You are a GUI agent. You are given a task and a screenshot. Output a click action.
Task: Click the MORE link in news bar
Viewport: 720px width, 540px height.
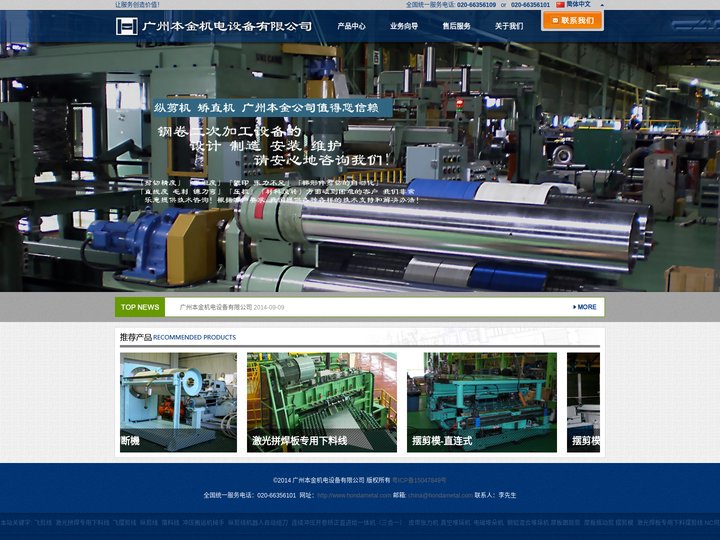point(585,307)
